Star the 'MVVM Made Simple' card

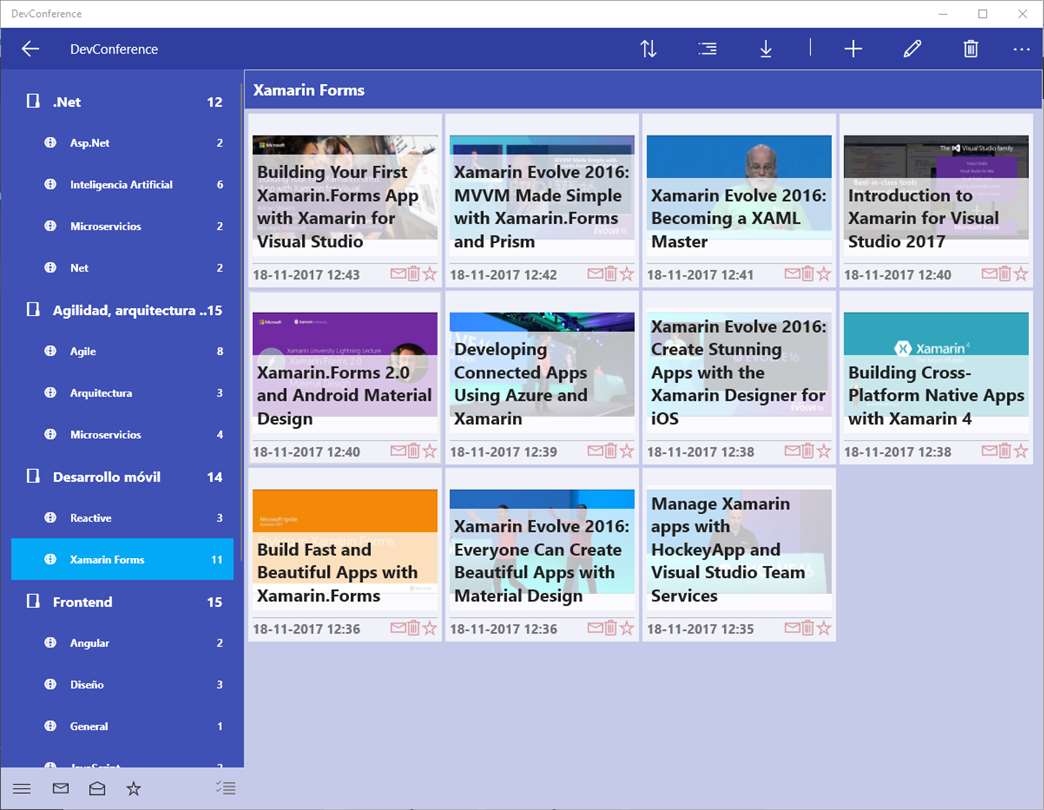tap(627, 274)
